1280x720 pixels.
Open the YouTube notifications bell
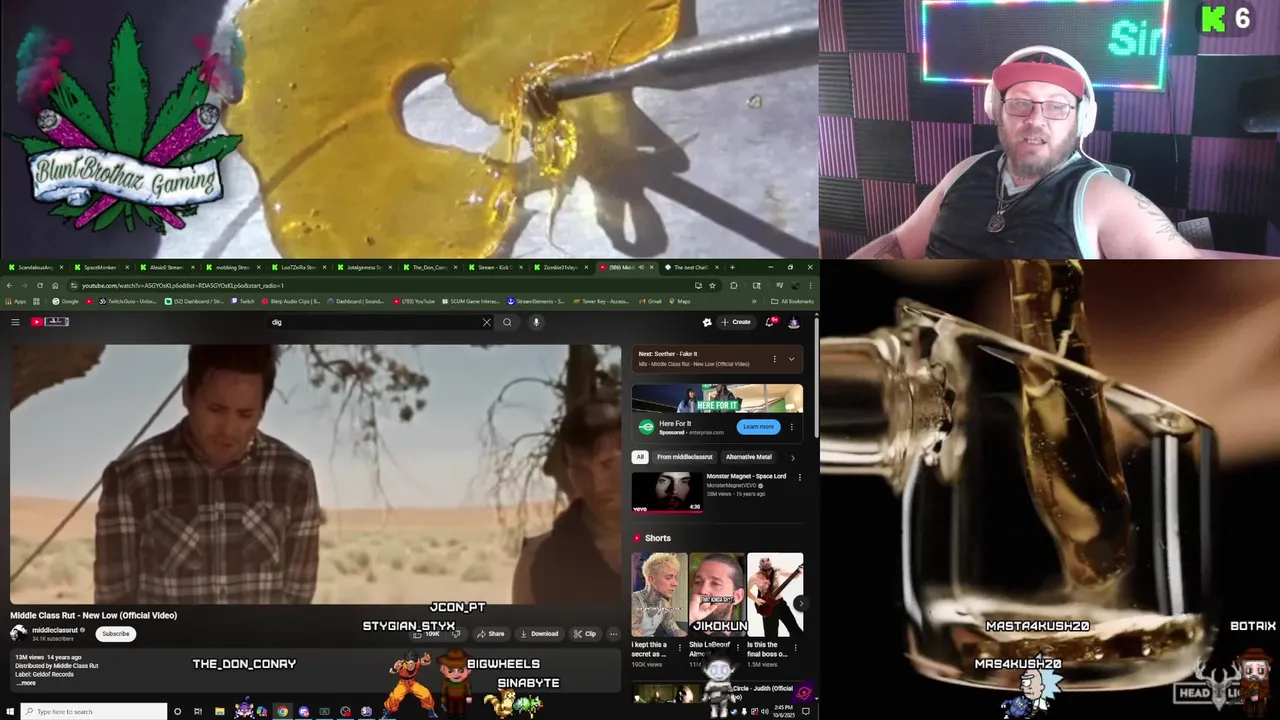pyautogui.click(x=770, y=322)
